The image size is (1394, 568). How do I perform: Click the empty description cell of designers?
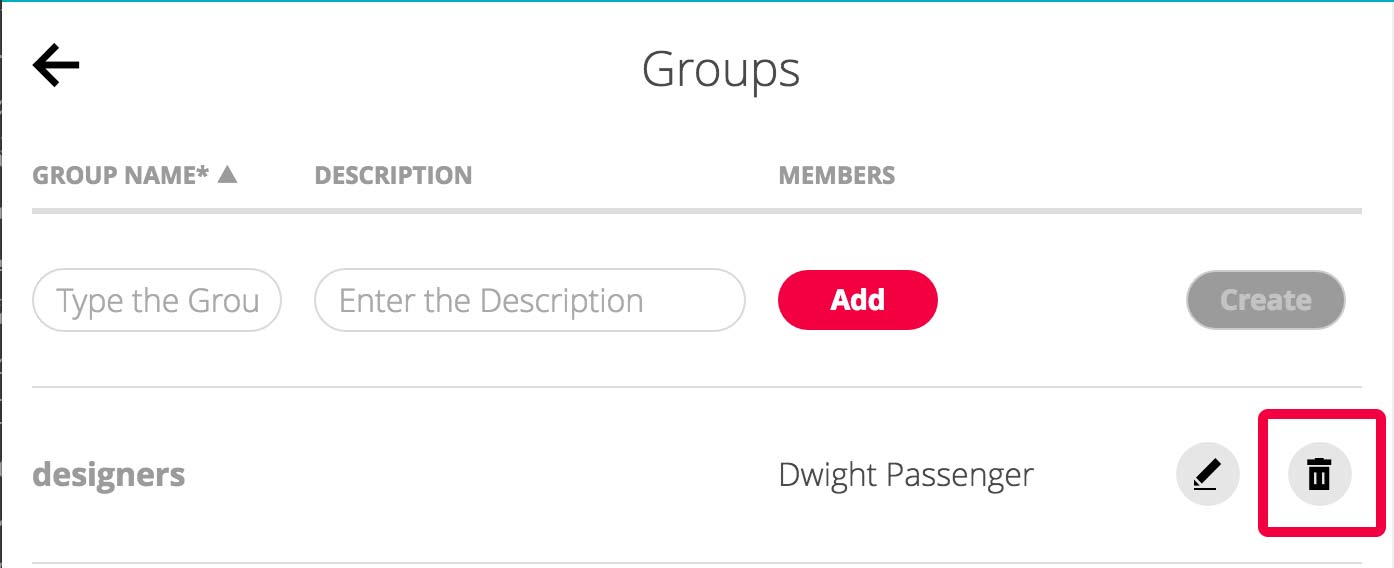point(530,474)
